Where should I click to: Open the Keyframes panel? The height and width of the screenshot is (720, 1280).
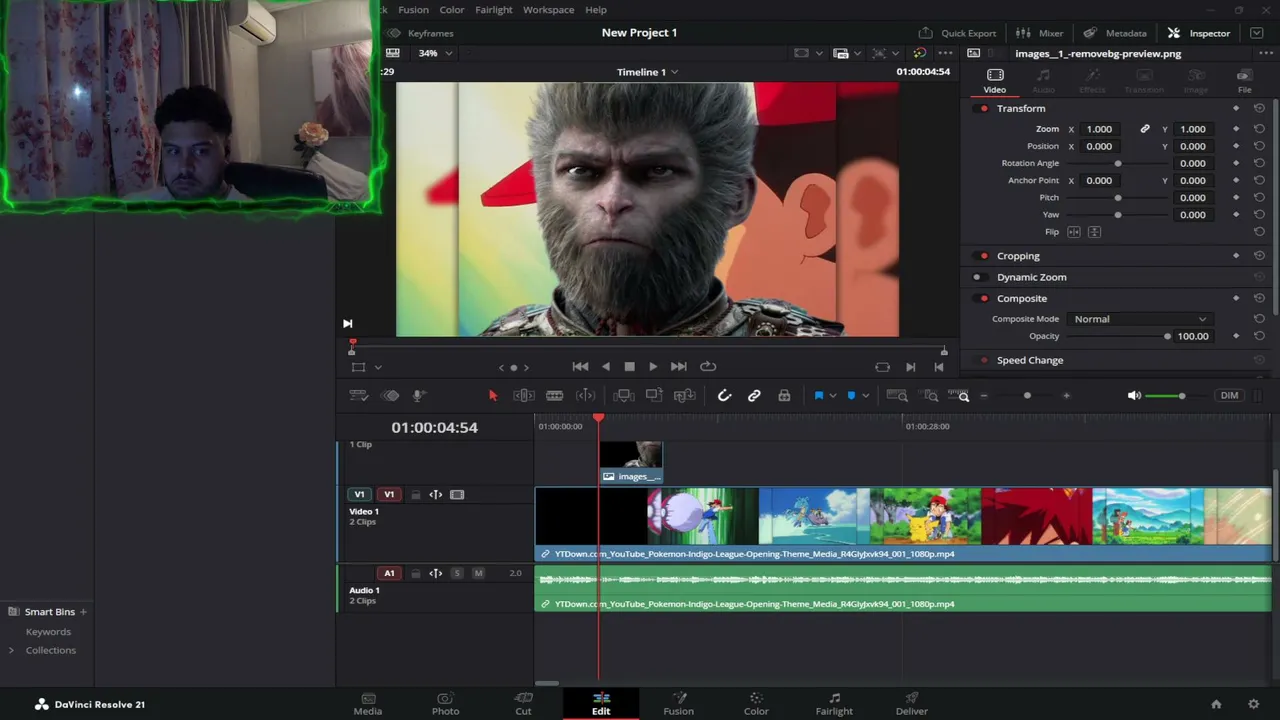420,33
